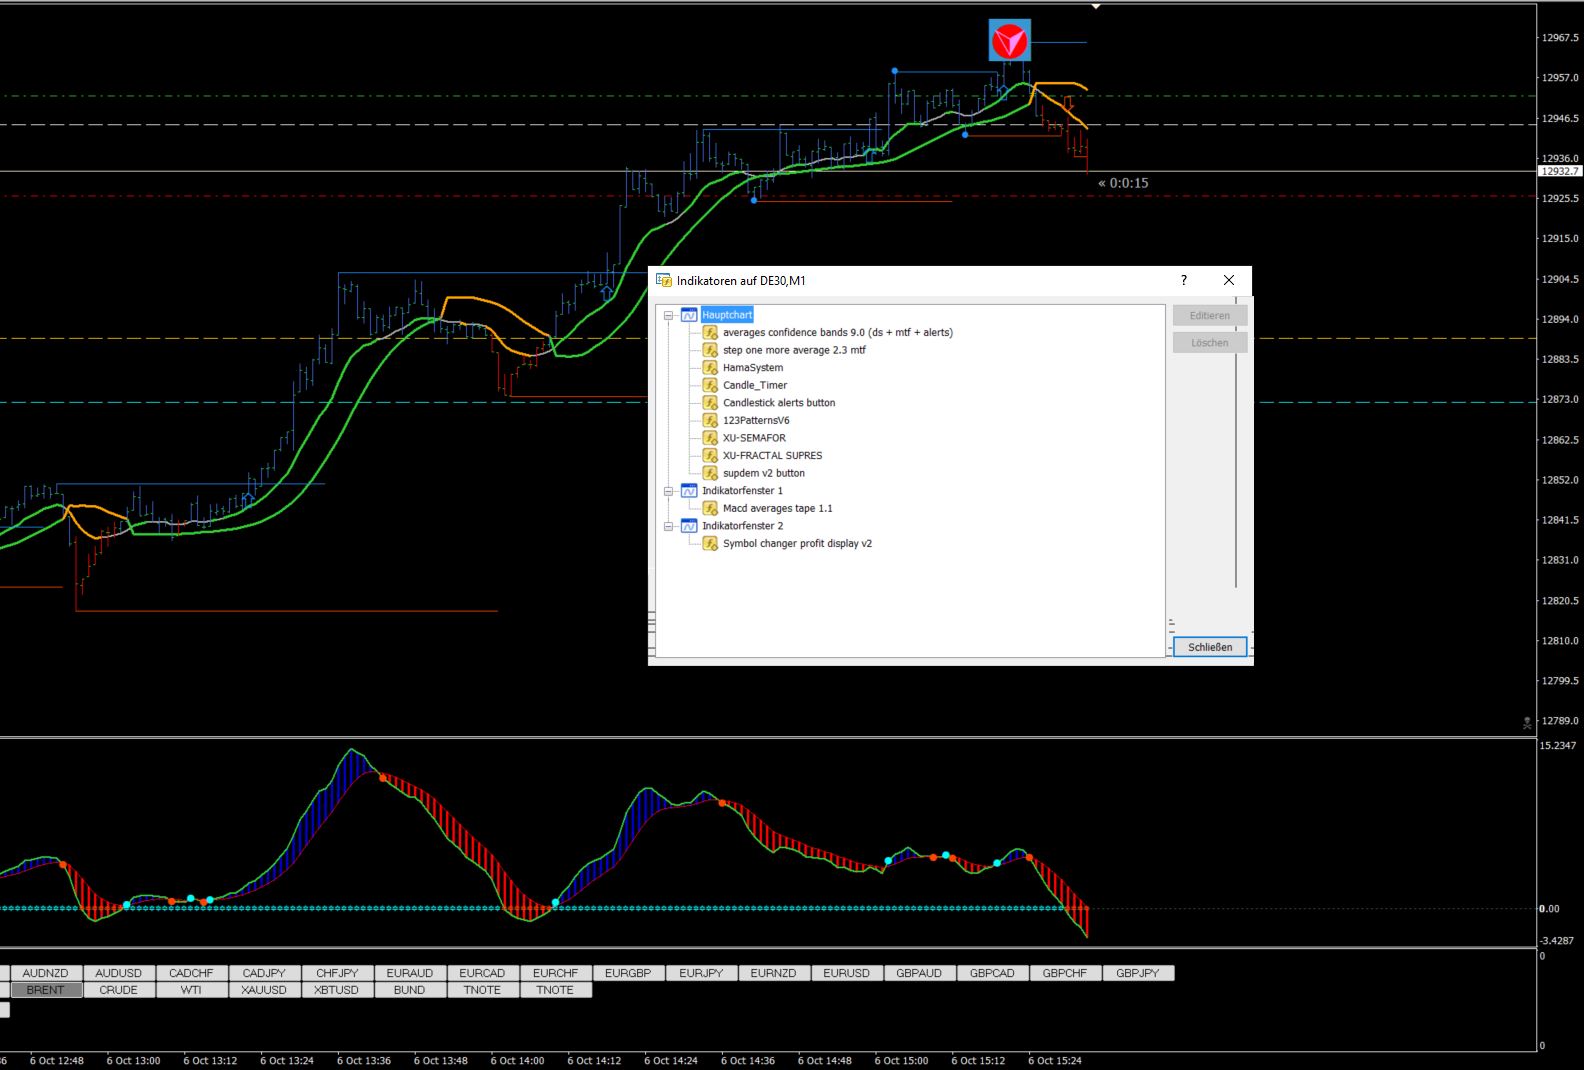
Task: Collapse the Hauptchart tree node
Action: point(669,315)
